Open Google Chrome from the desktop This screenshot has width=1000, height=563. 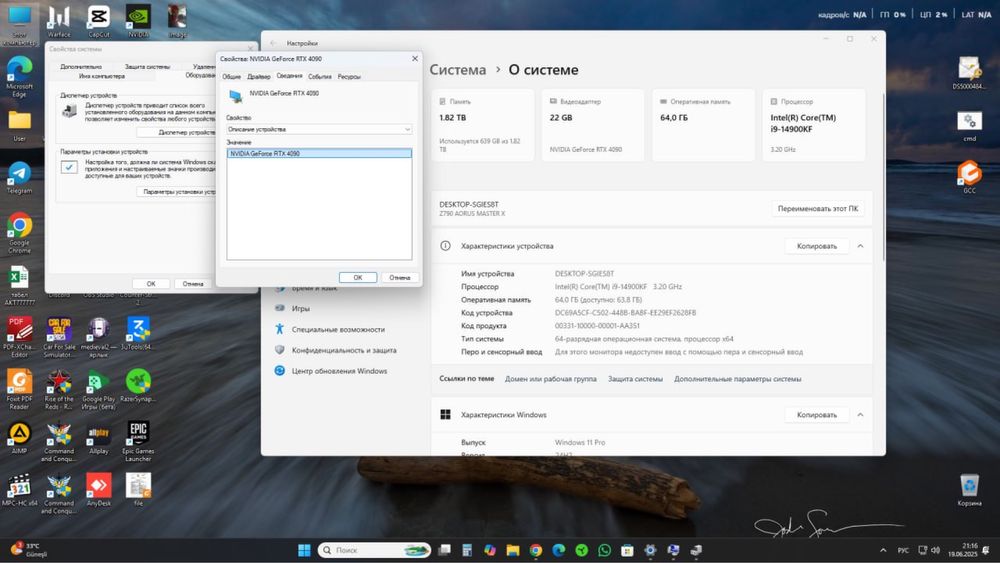(x=19, y=226)
